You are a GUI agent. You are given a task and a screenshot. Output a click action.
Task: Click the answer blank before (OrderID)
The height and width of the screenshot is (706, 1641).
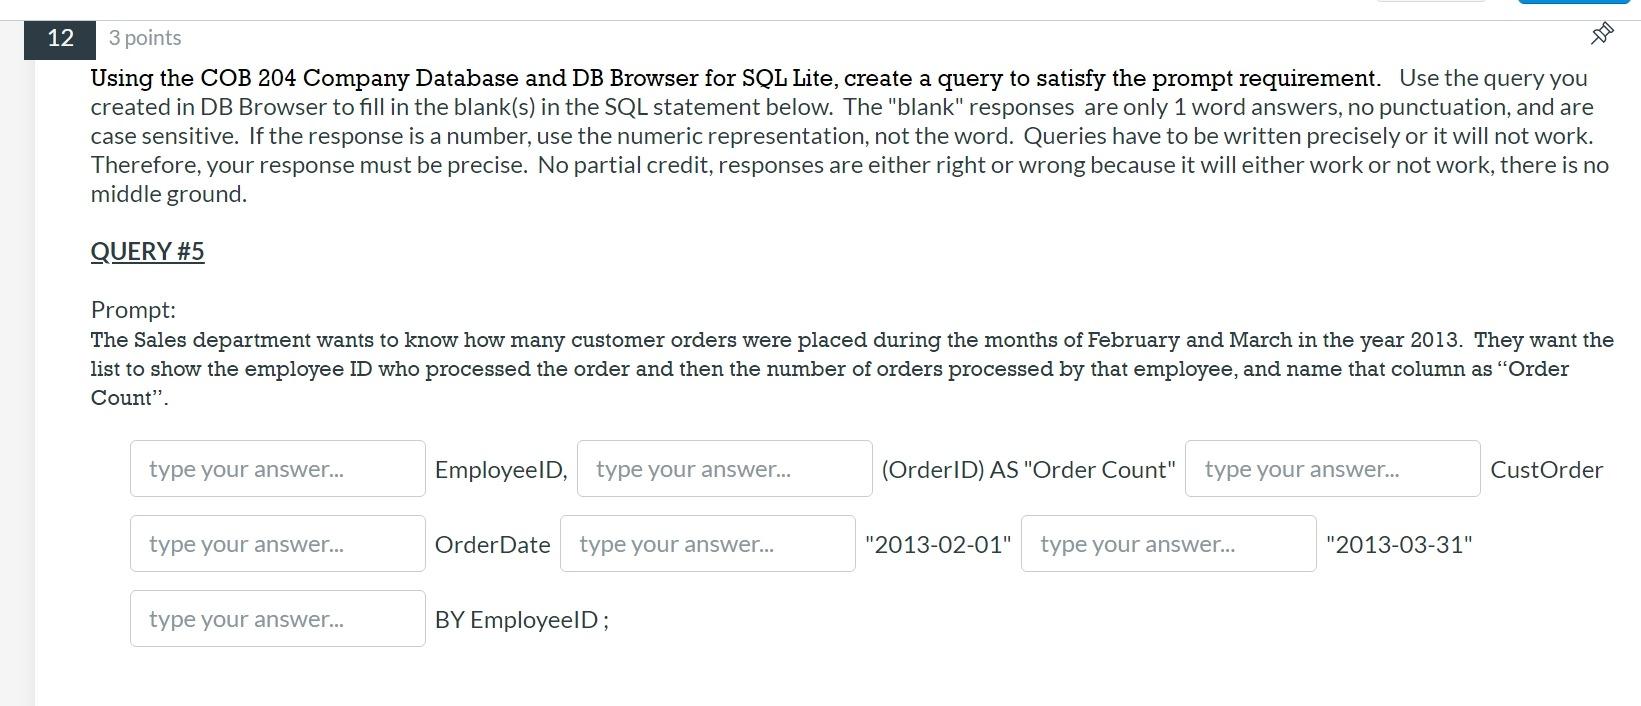tap(723, 468)
